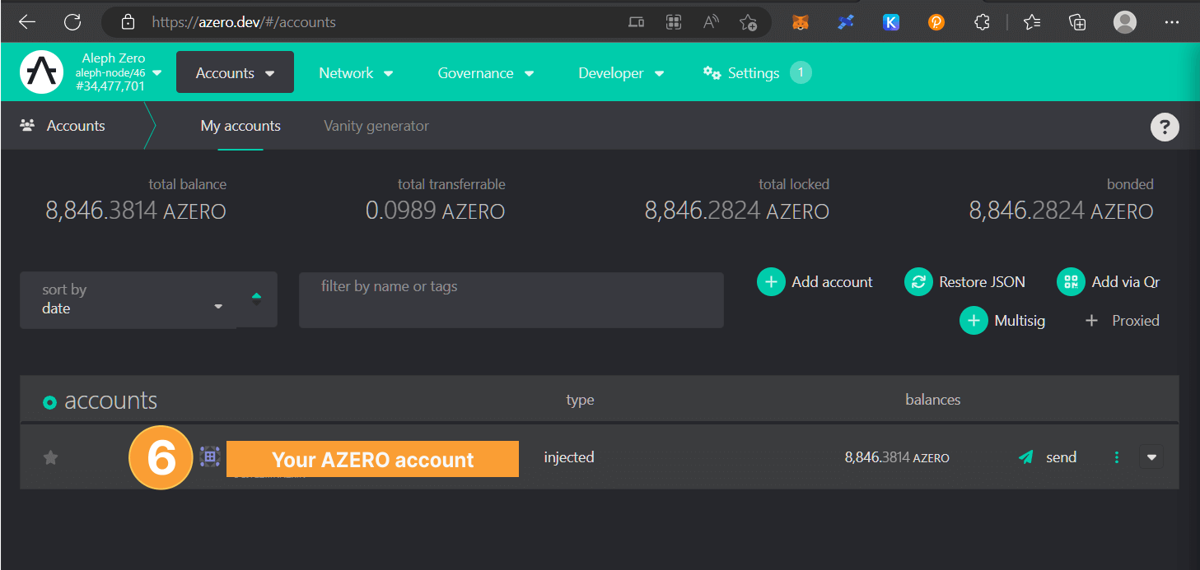The image size is (1200, 570).
Task: Open the browser three-dot menu
Action: (x=1172, y=21)
